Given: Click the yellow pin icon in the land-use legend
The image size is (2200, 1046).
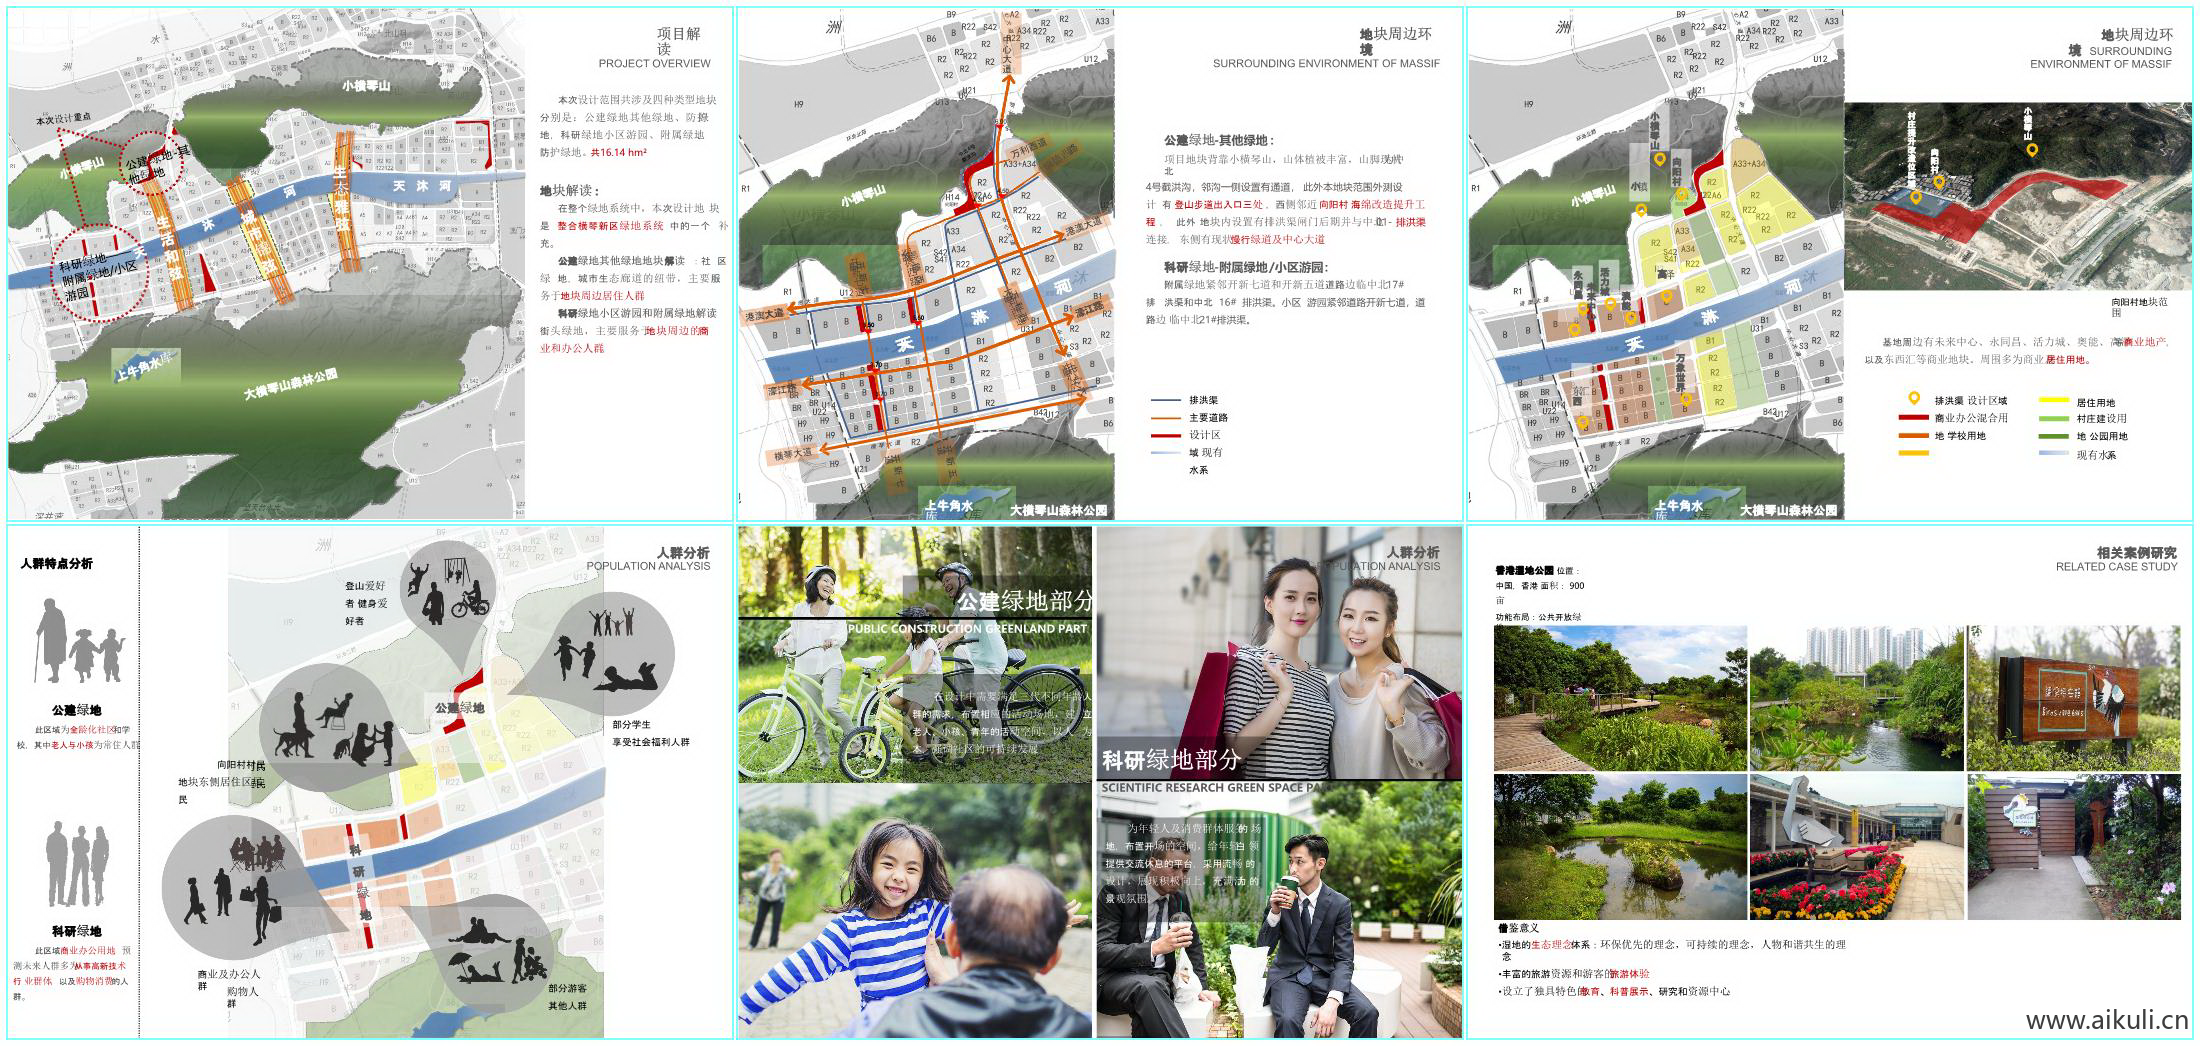Looking at the screenshot, I should [x=1914, y=399].
